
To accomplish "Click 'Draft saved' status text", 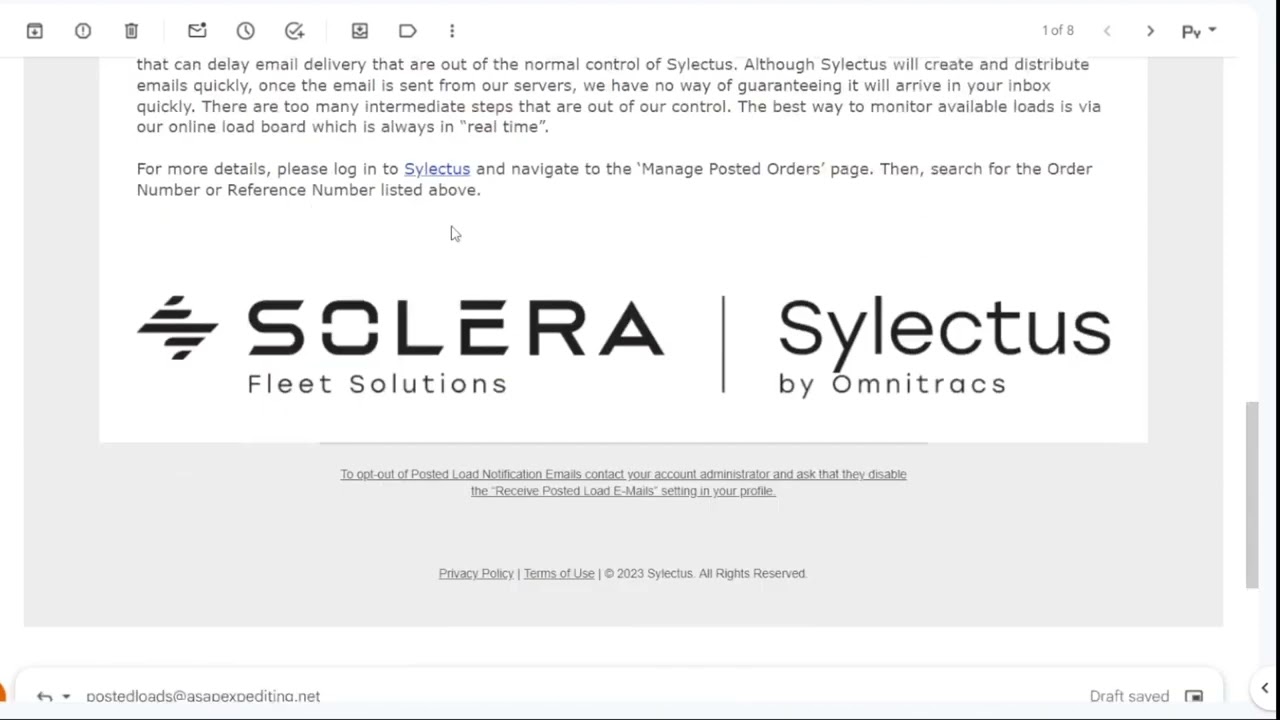I will coord(1129,696).
